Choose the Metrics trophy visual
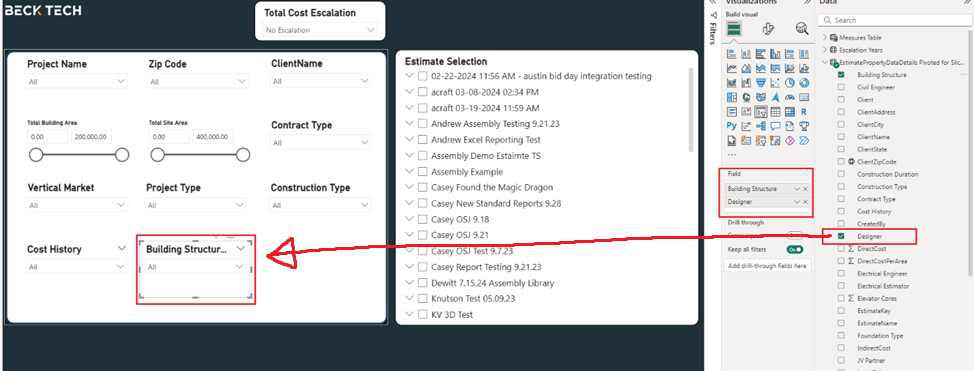This screenshot has width=974, height=371. tap(804, 126)
